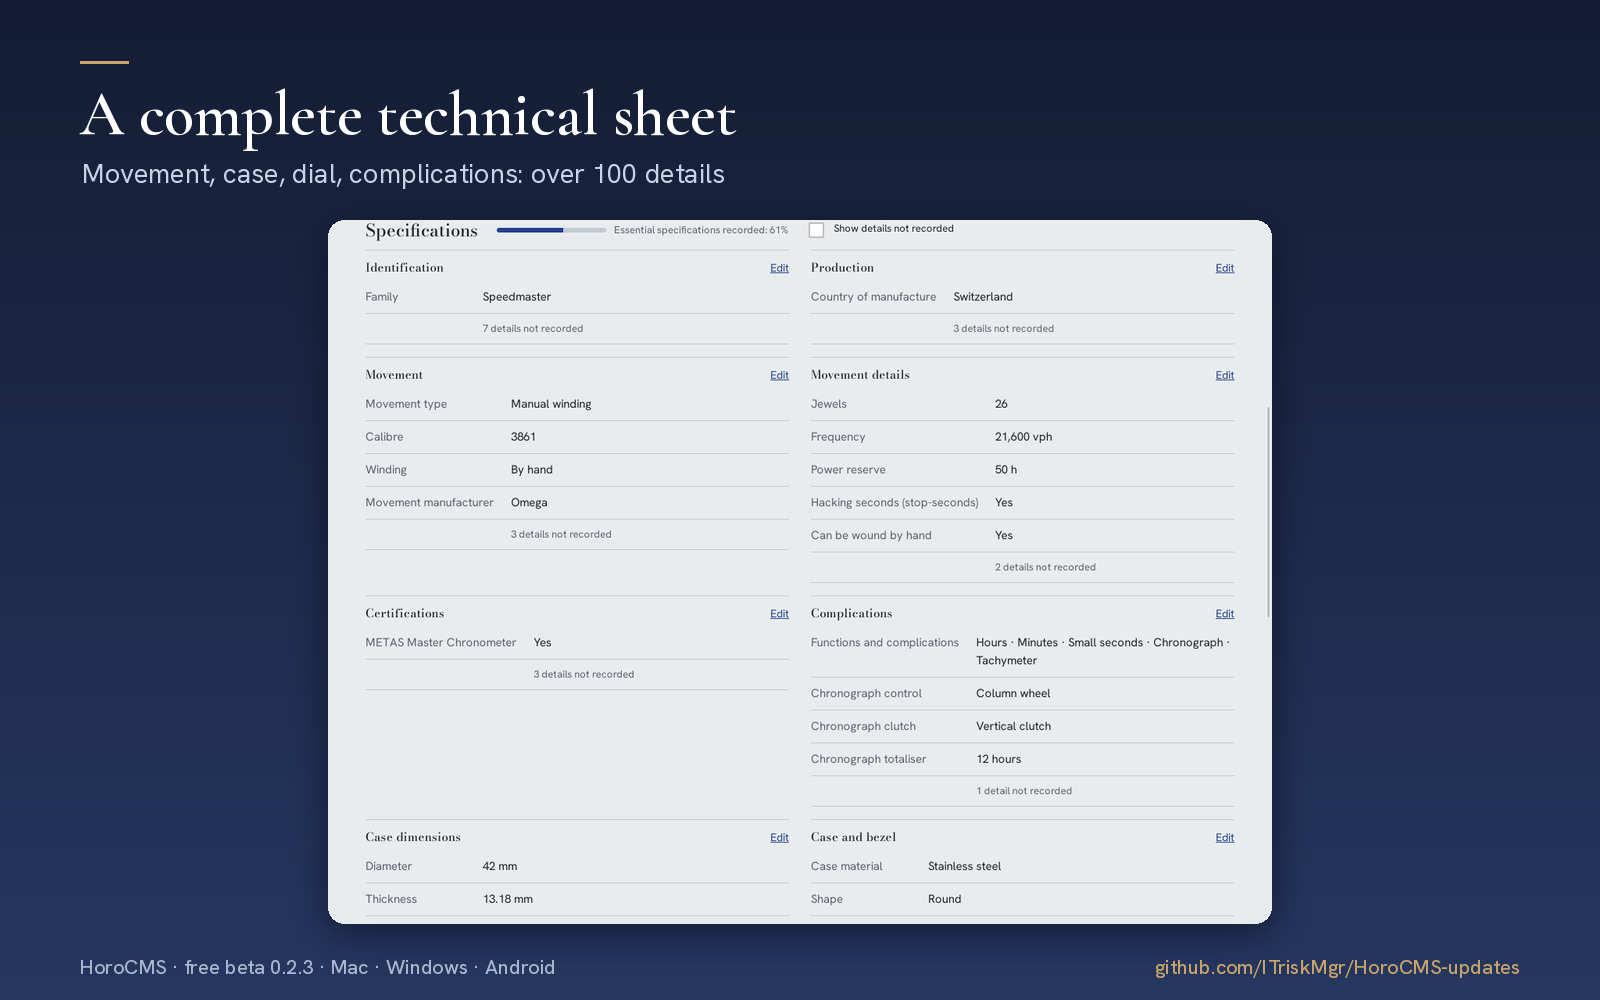The width and height of the screenshot is (1600, 1000).
Task: Expand '7 details not recorded' under Identification
Action: click(x=533, y=329)
